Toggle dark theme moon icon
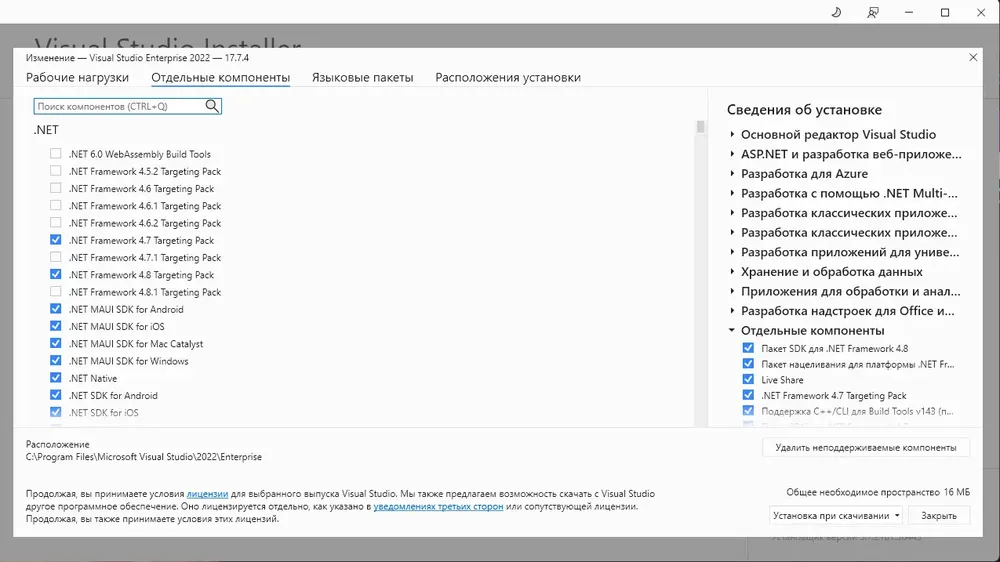1000x562 pixels. click(836, 12)
